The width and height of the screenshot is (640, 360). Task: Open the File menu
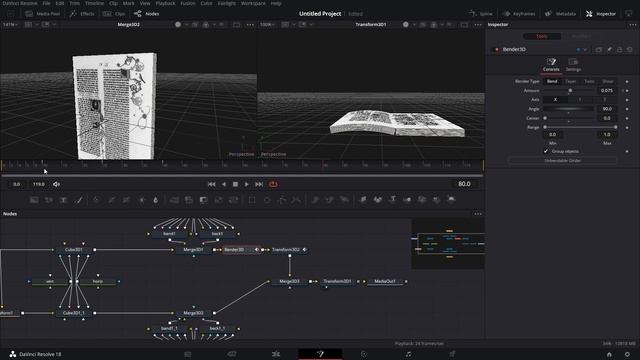[x=47, y=3]
